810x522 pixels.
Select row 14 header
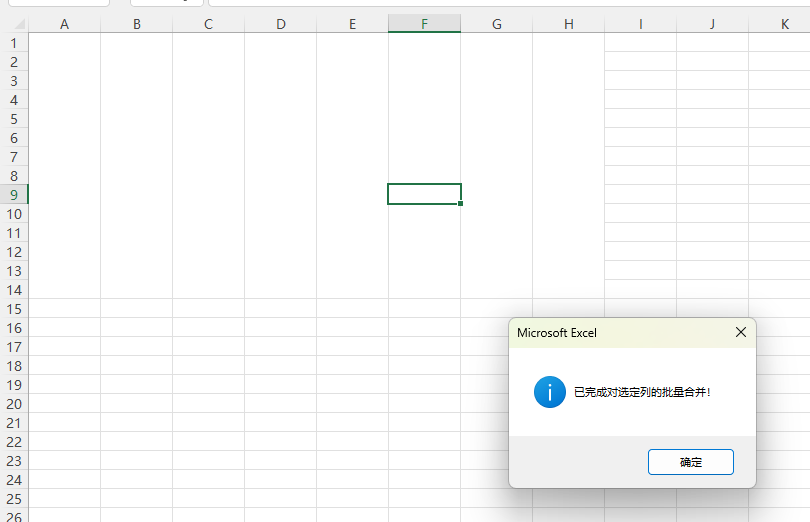14,289
